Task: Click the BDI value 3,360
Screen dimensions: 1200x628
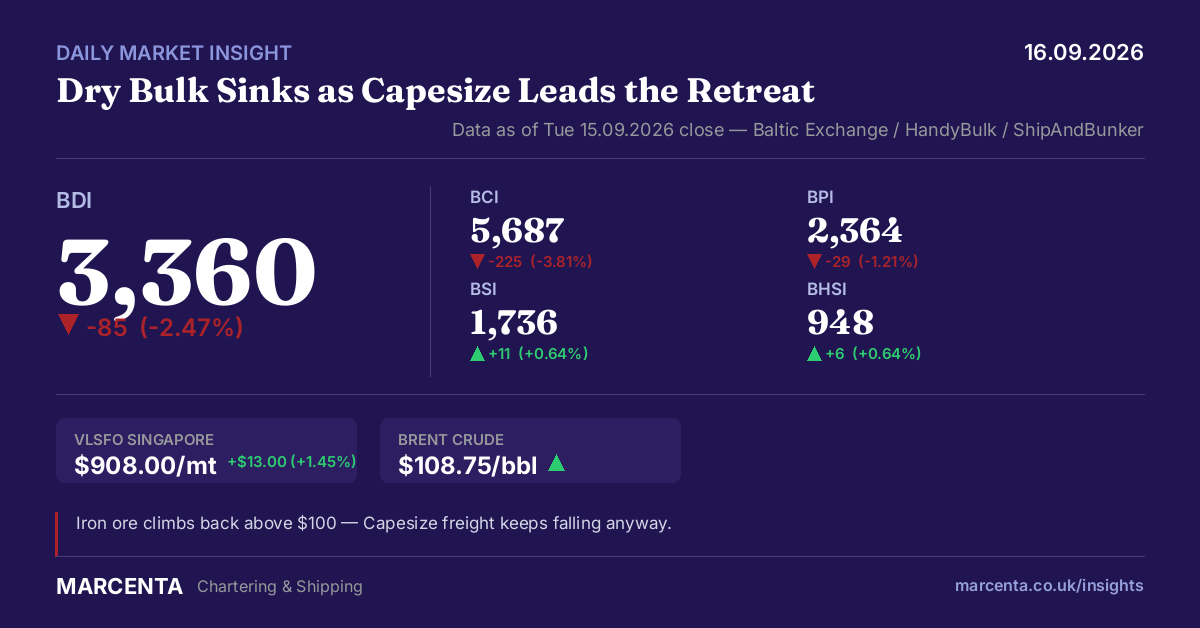Action: (x=187, y=272)
